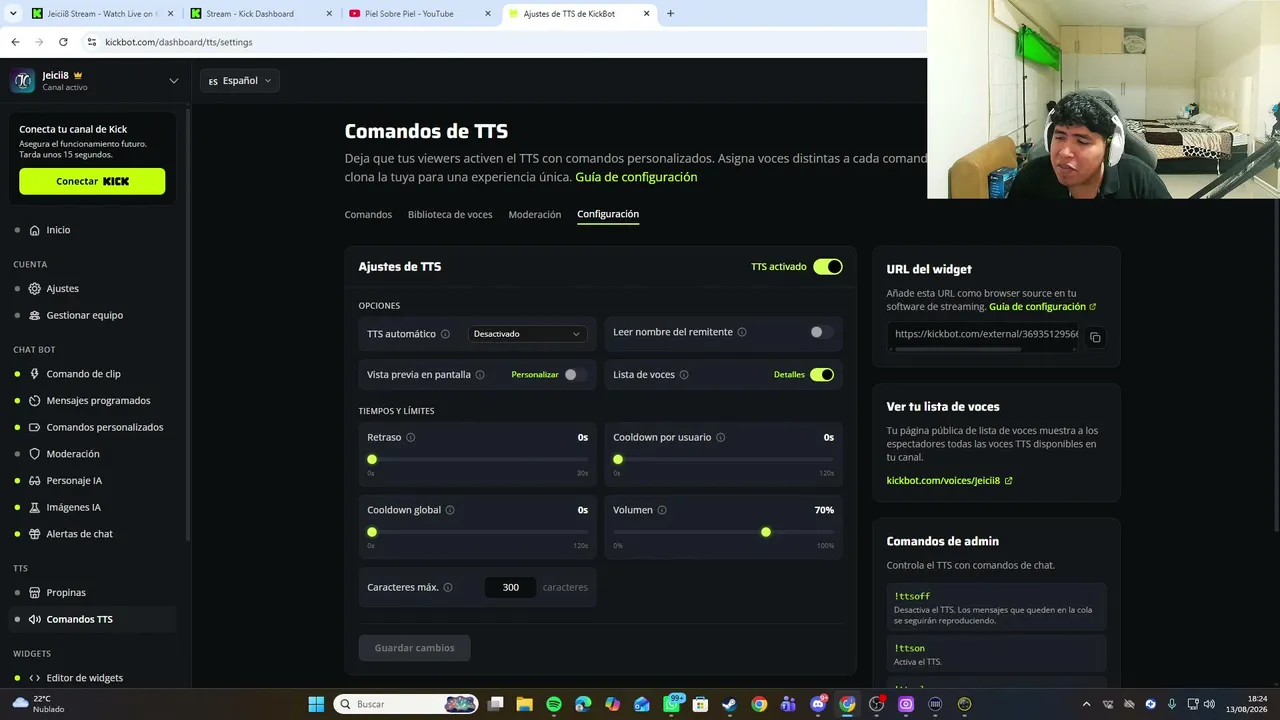Open Comandos personalizados in the sidebar
Screen dimensions: 1280x720
point(104,427)
